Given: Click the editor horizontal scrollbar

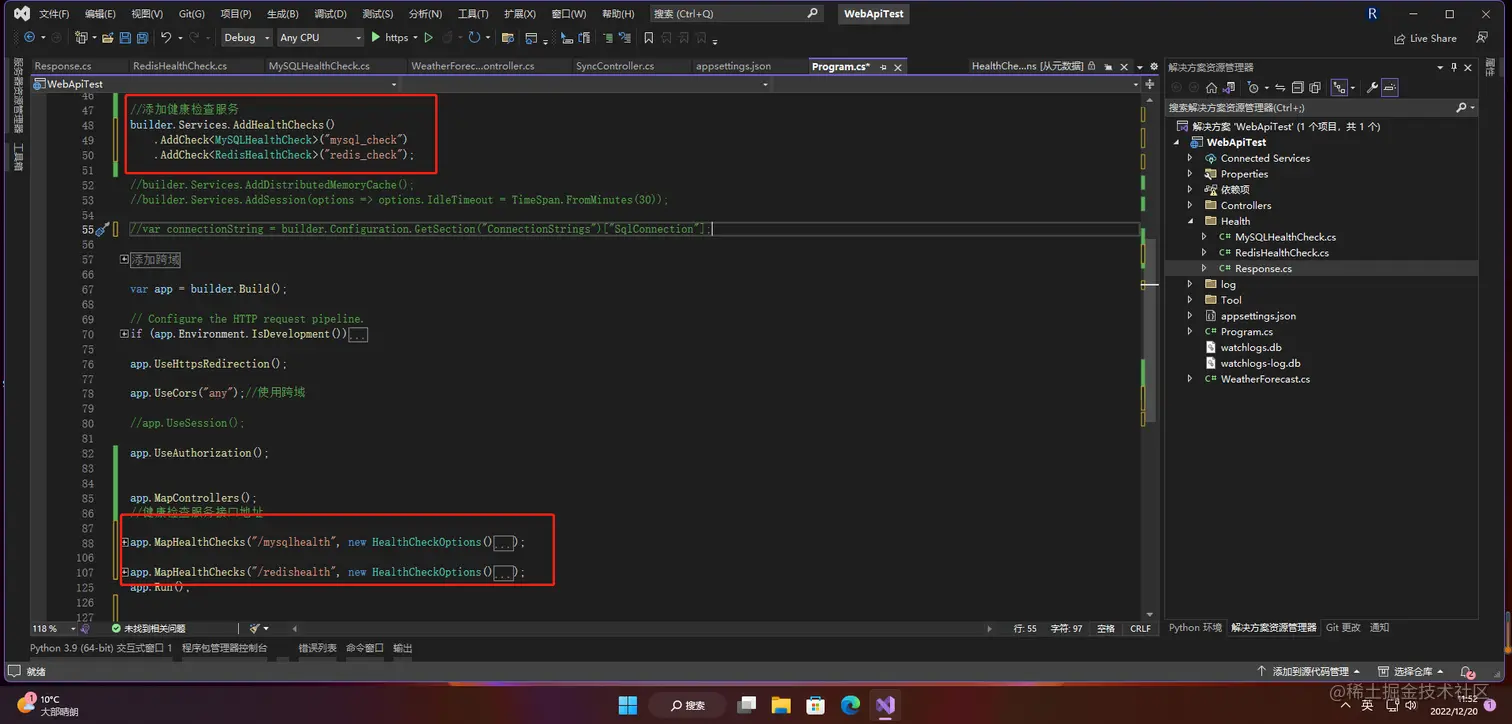Looking at the screenshot, I should [x=640, y=629].
